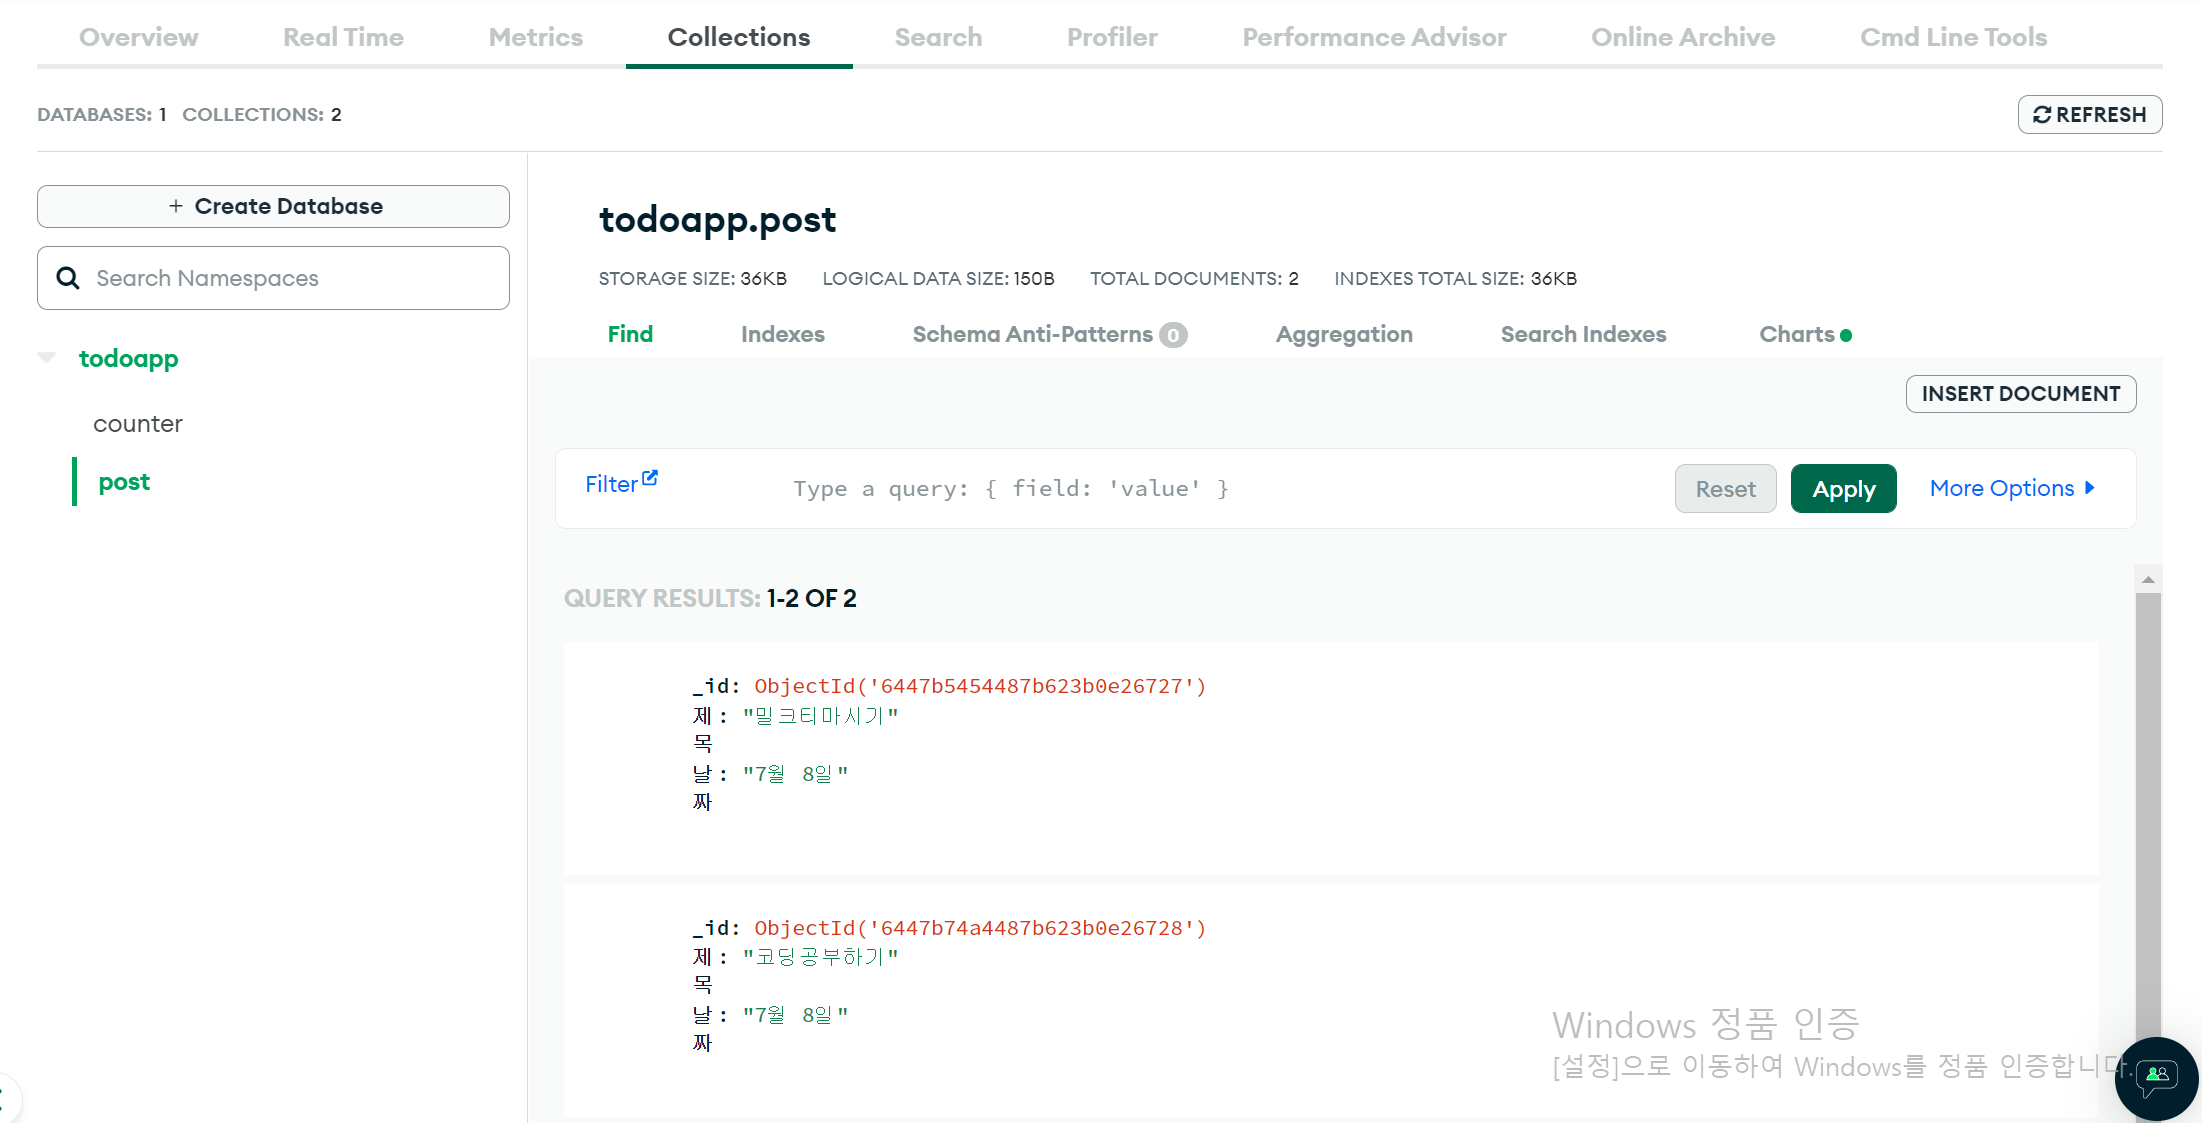Click the 0 badge on Schema Anti-Patterns
Image resolution: width=2202 pixels, height=1123 pixels.
click(1173, 335)
